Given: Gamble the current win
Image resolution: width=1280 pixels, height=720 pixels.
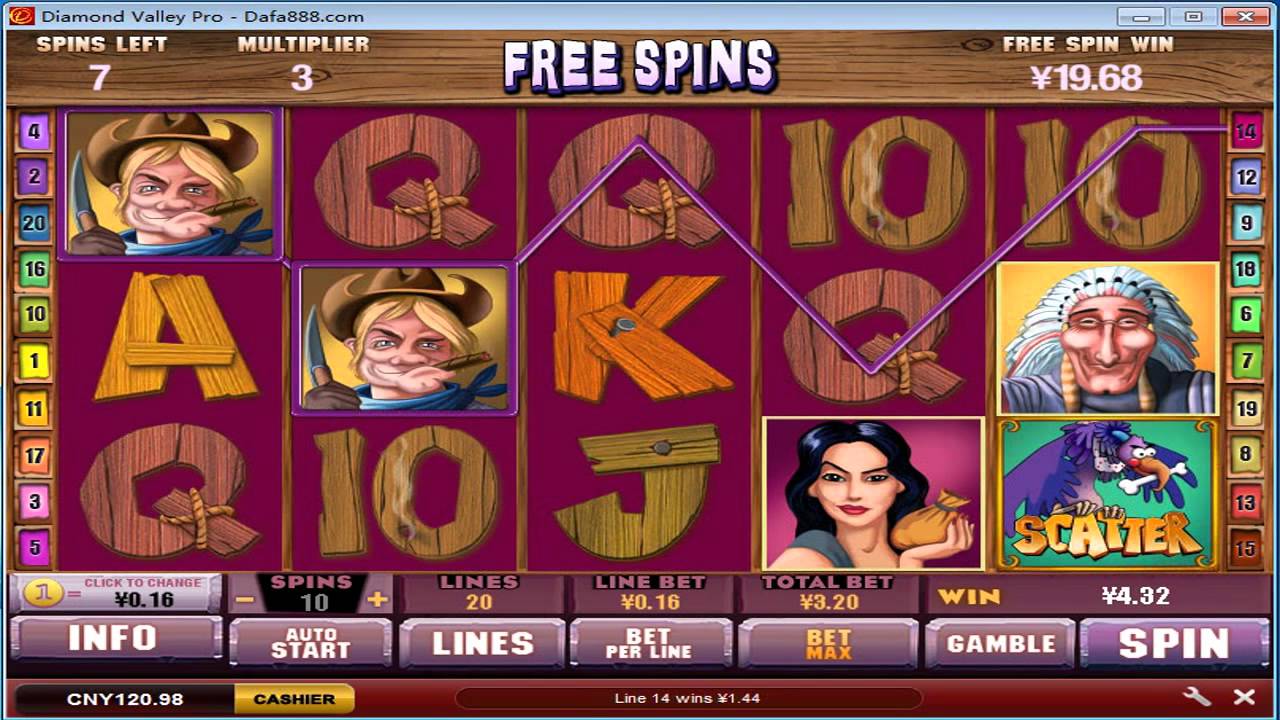Looking at the screenshot, I should pos(1000,643).
